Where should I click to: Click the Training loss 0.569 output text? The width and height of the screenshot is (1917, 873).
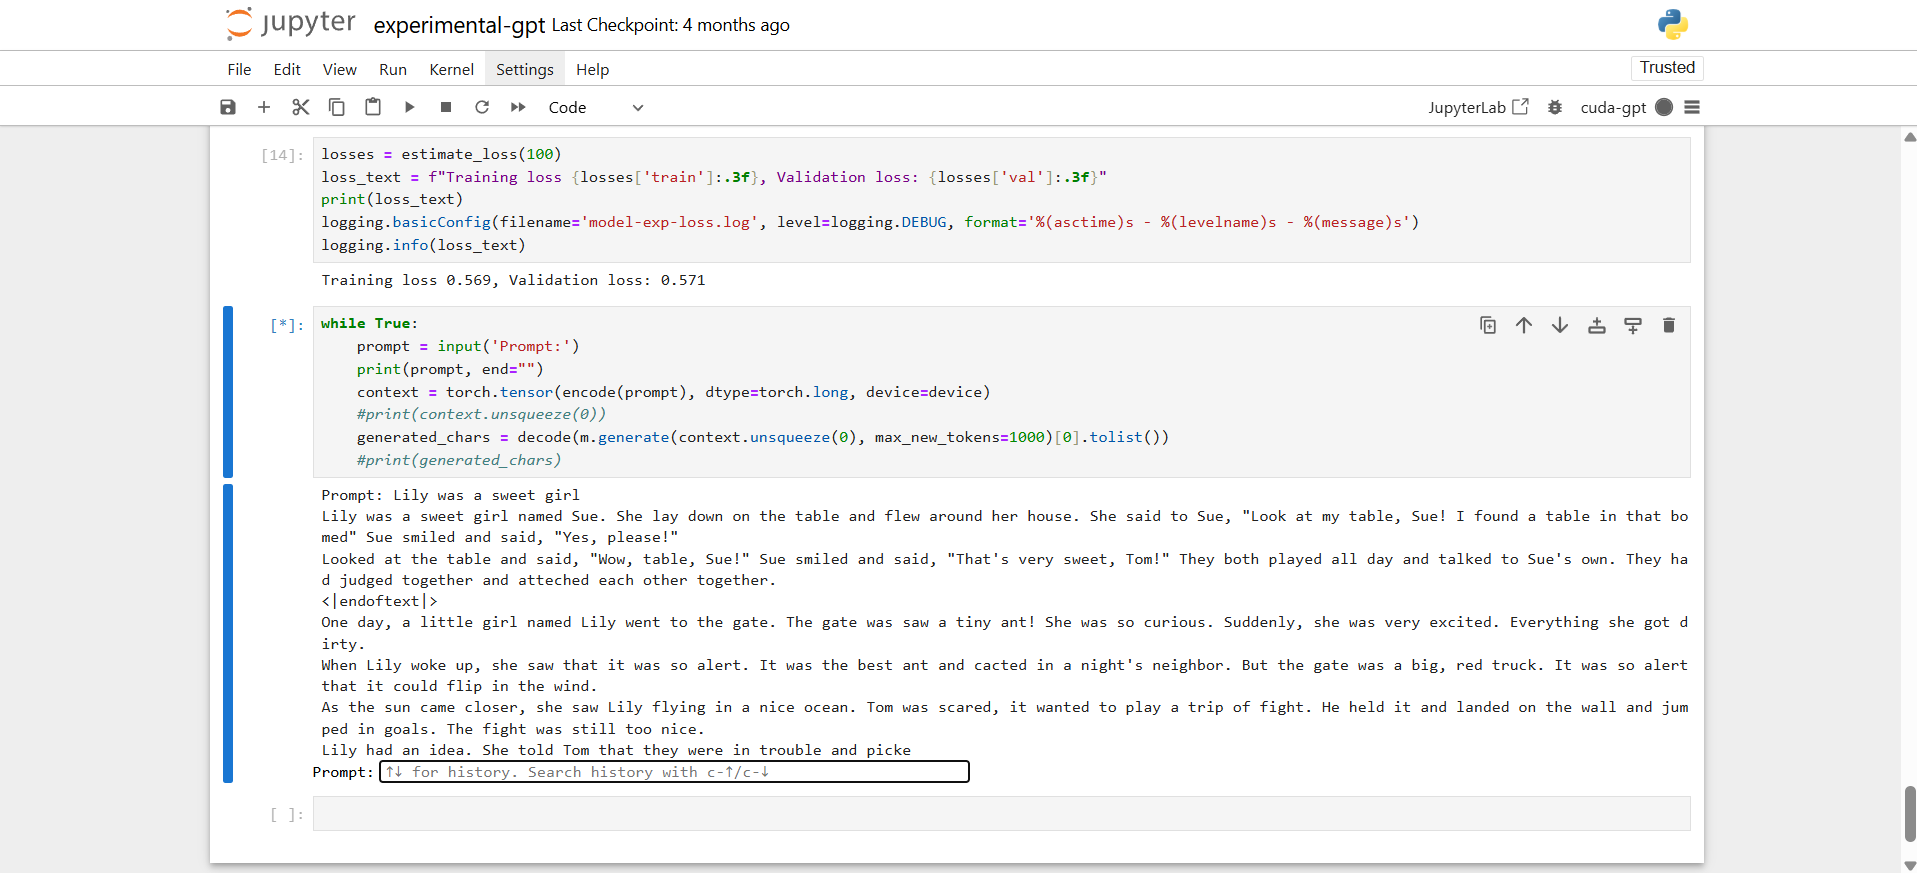pos(513,280)
